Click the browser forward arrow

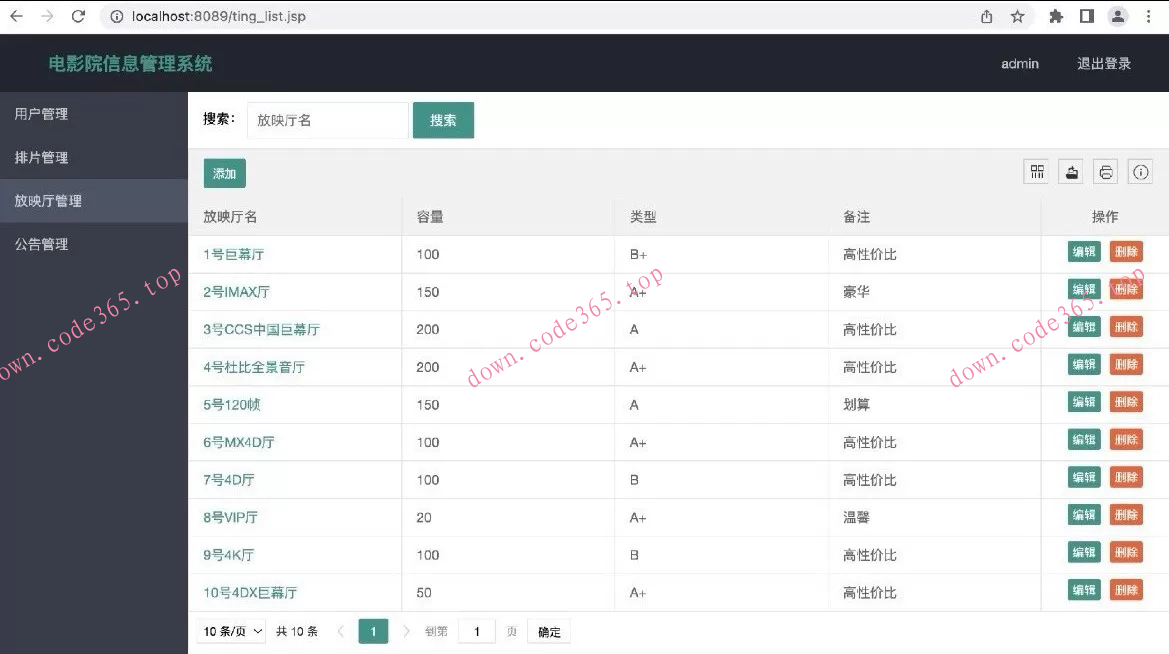[x=47, y=16]
